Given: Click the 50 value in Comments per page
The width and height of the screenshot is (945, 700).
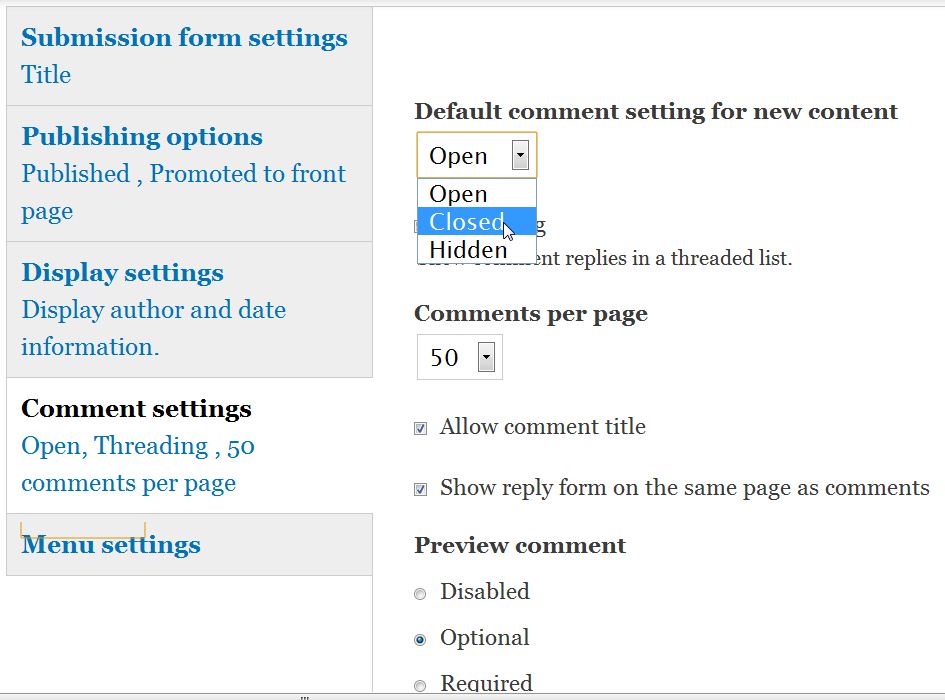Looking at the screenshot, I should 444,357.
